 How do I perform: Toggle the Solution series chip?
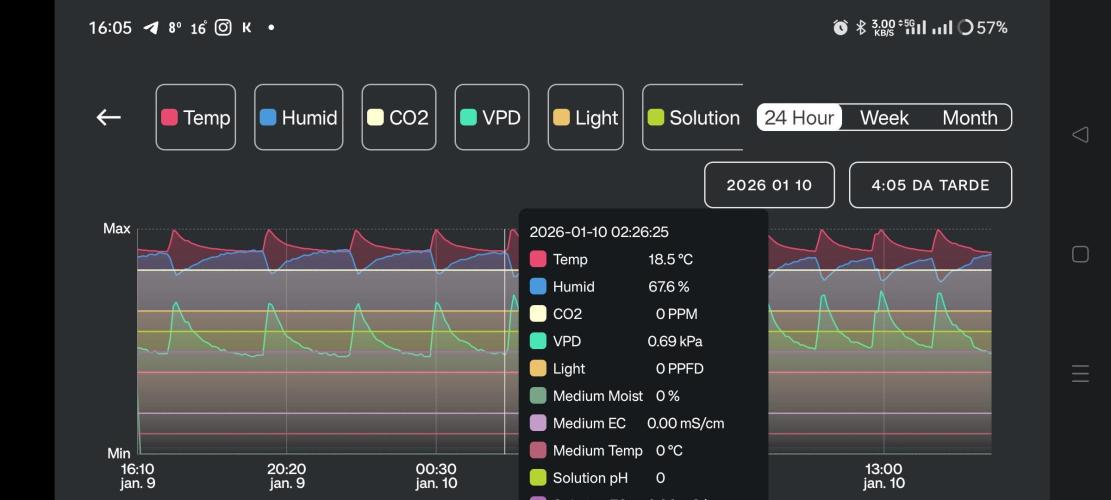[693, 117]
